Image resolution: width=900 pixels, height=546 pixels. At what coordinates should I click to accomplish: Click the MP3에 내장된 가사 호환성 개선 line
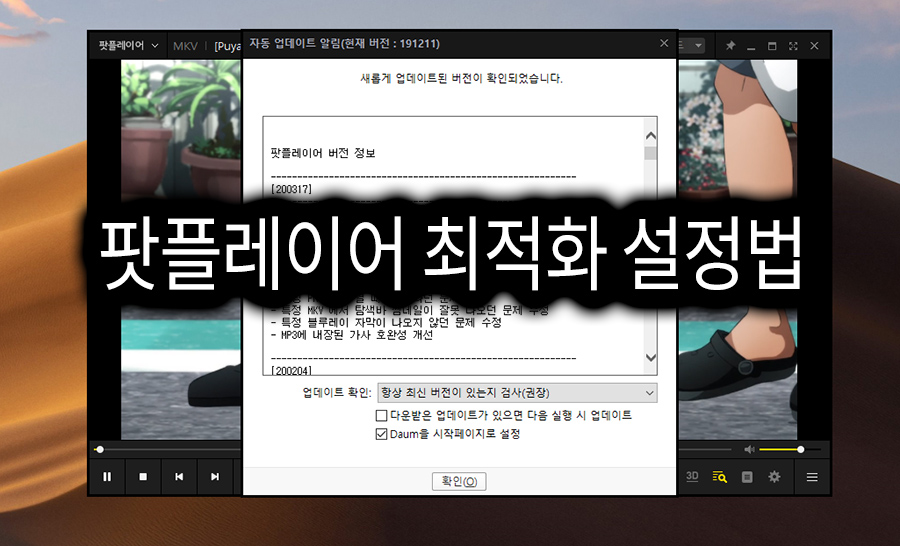[x=352, y=335]
